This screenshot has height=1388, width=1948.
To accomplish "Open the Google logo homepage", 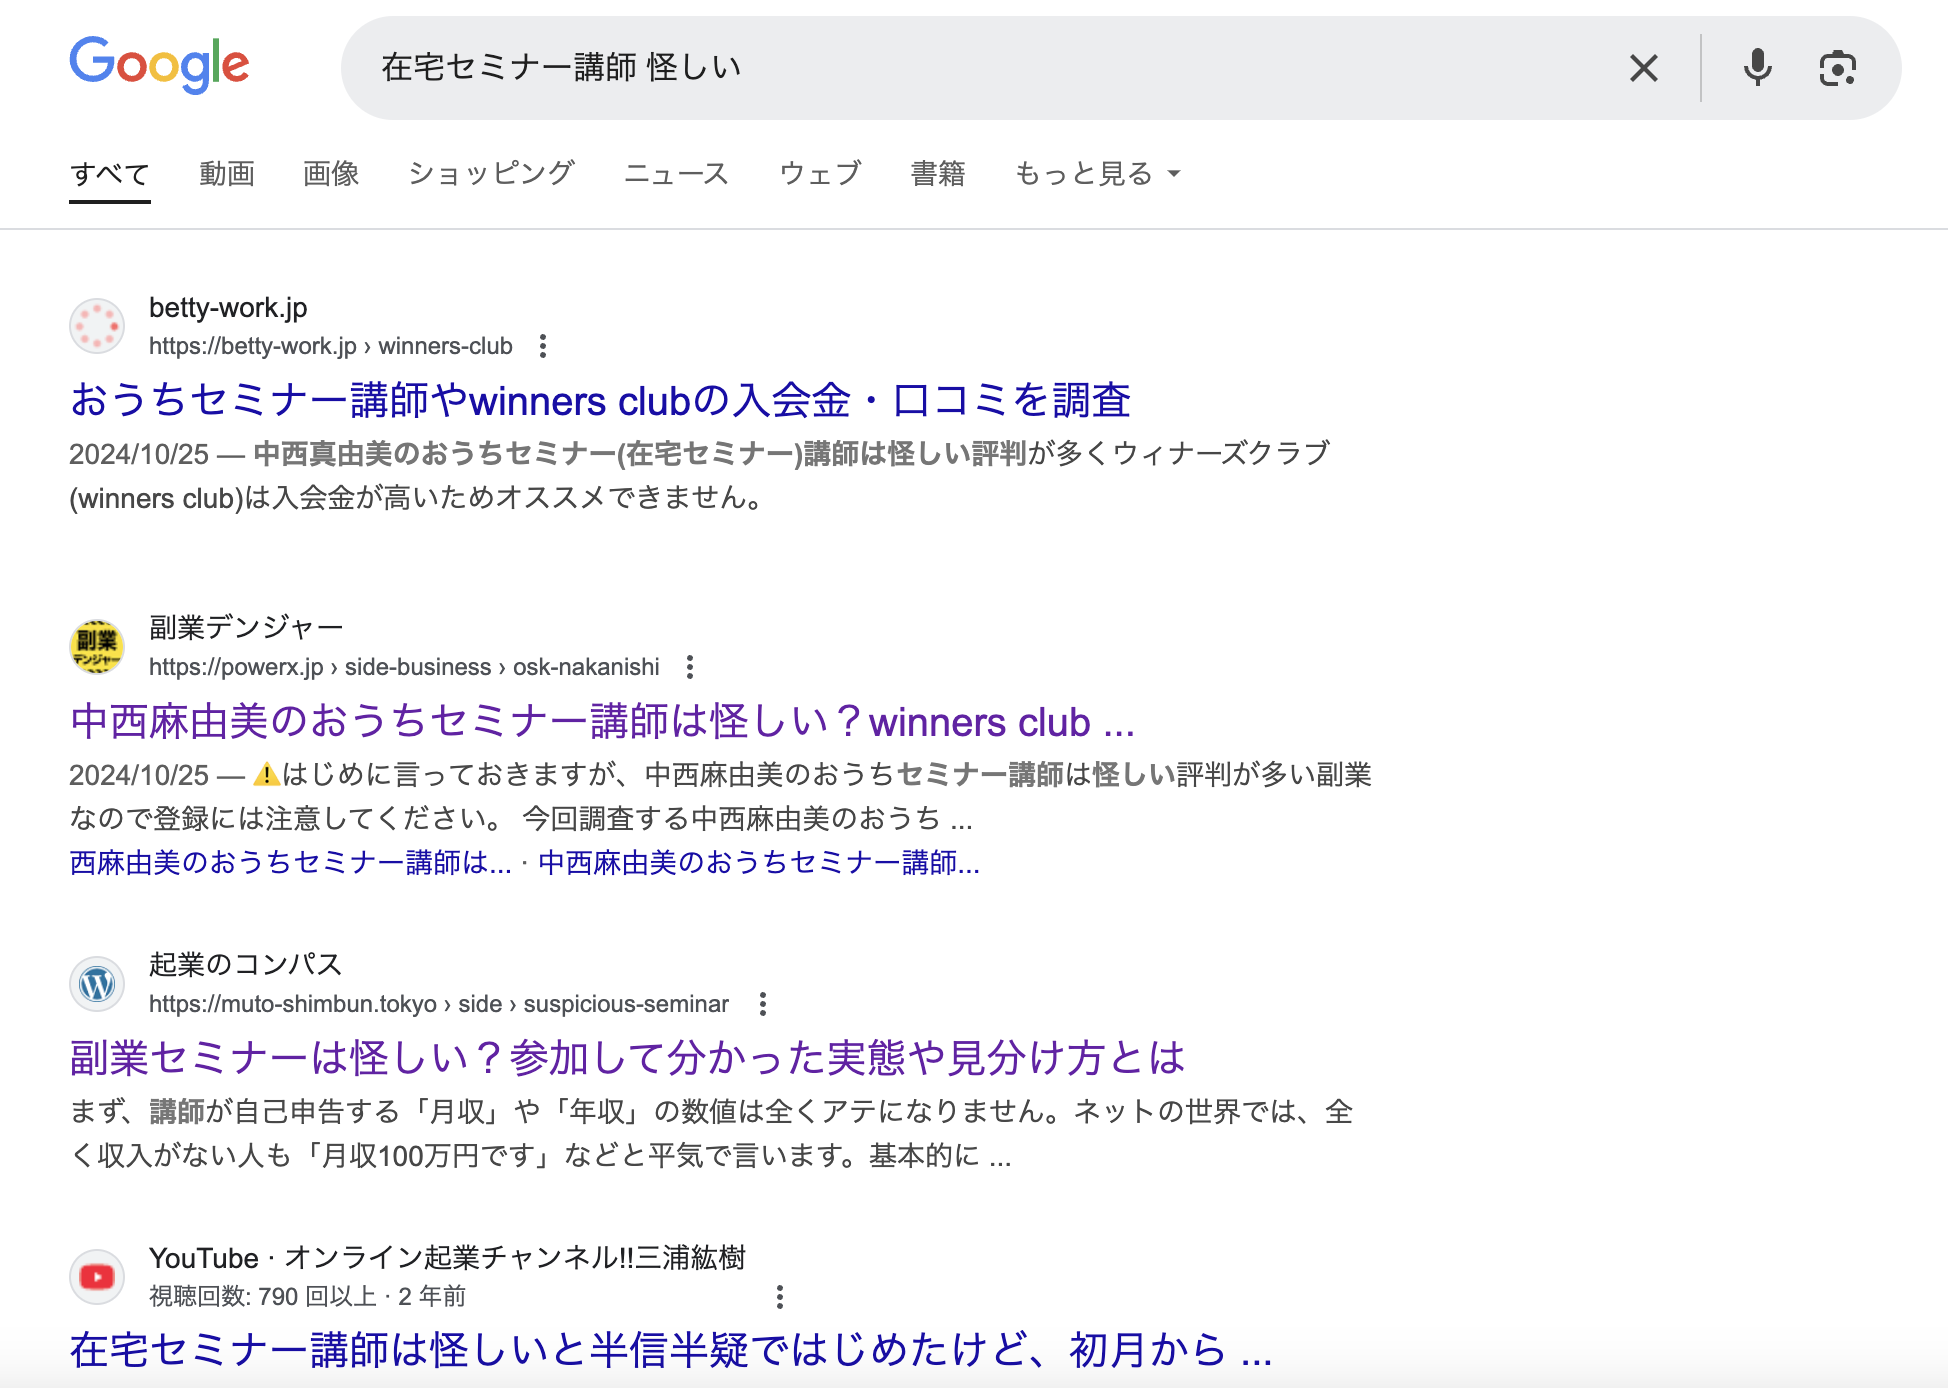I will pyautogui.click(x=159, y=64).
